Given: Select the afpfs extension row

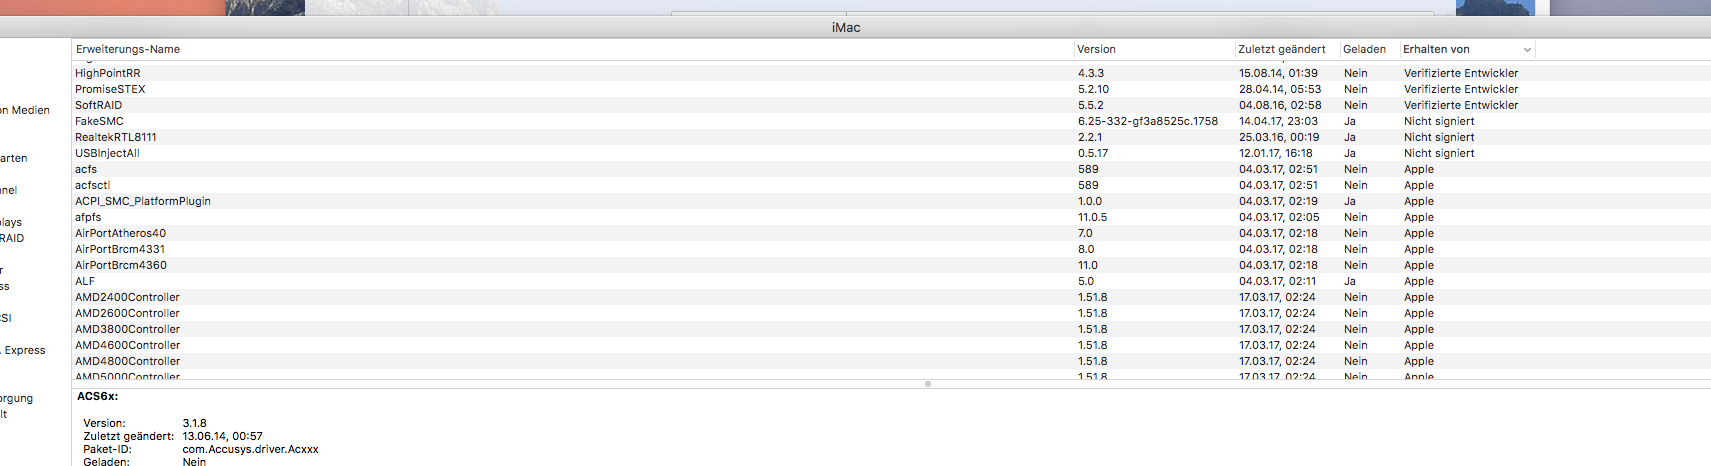Looking at the screenshot, I should 891,217.
